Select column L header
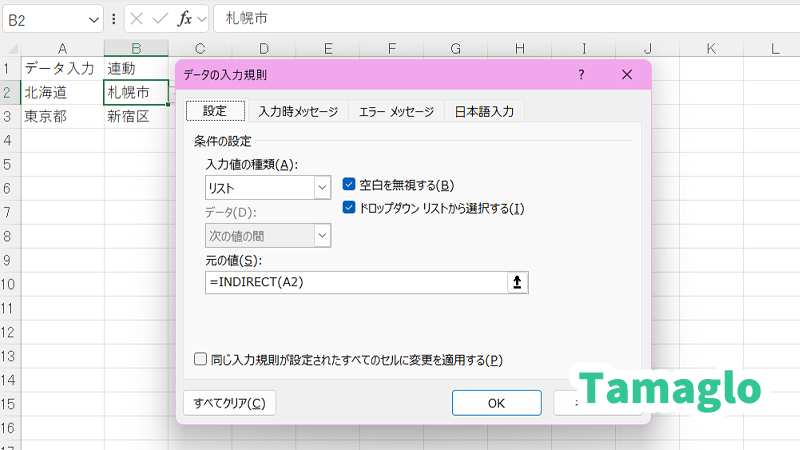The image size is (800, 450). [x=775, y=48]
